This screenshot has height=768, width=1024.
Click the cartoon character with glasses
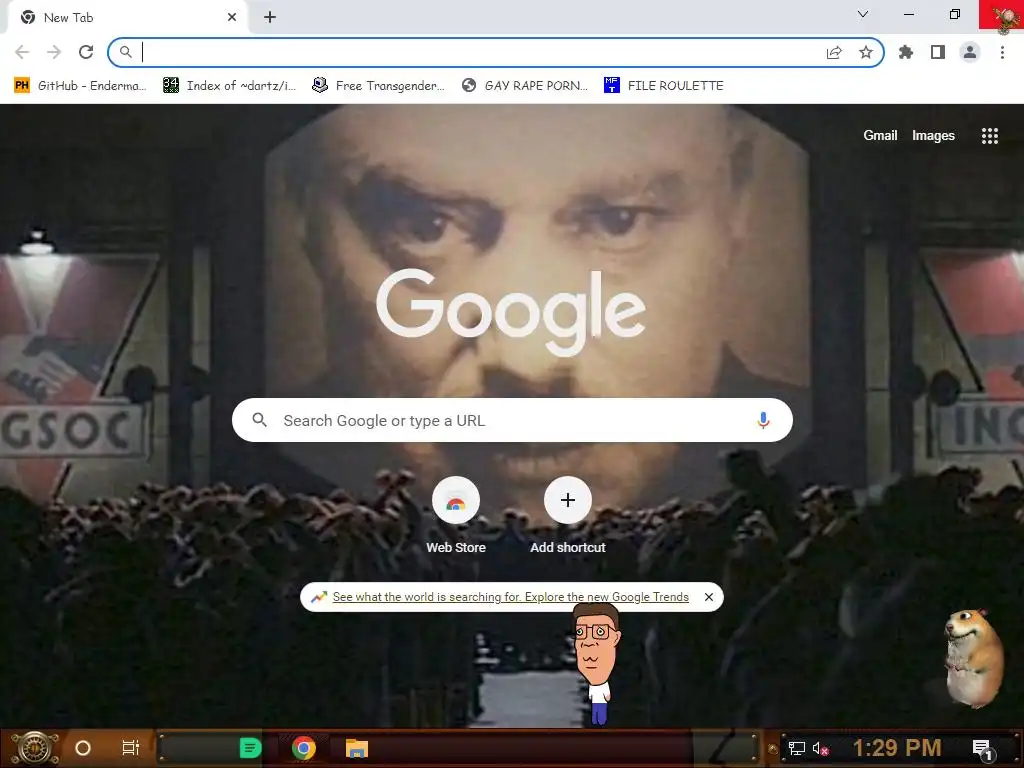click(x=596, y=664)
